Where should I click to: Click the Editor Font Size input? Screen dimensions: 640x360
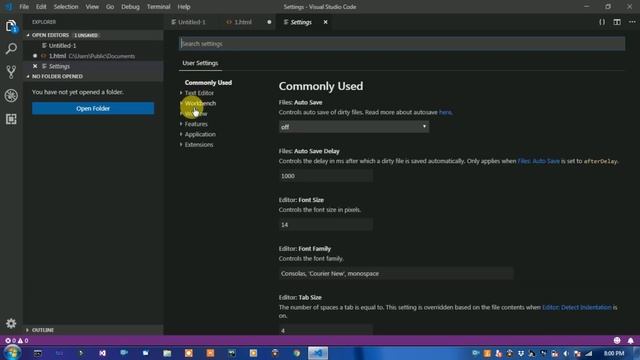326,224
